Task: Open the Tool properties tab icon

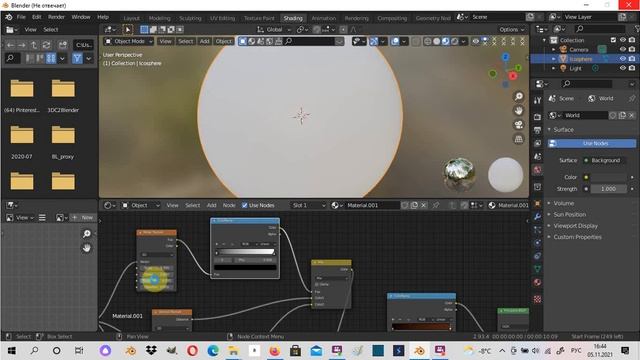Action: (x=537, y=100)
